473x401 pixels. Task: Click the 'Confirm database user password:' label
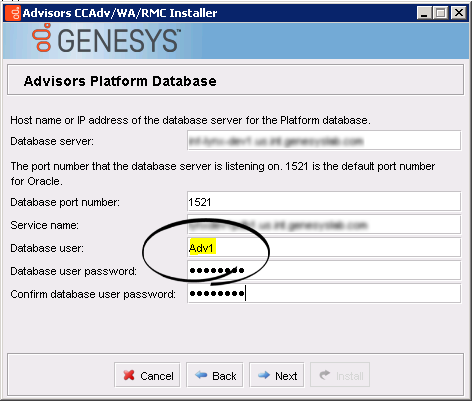(93, 294)
